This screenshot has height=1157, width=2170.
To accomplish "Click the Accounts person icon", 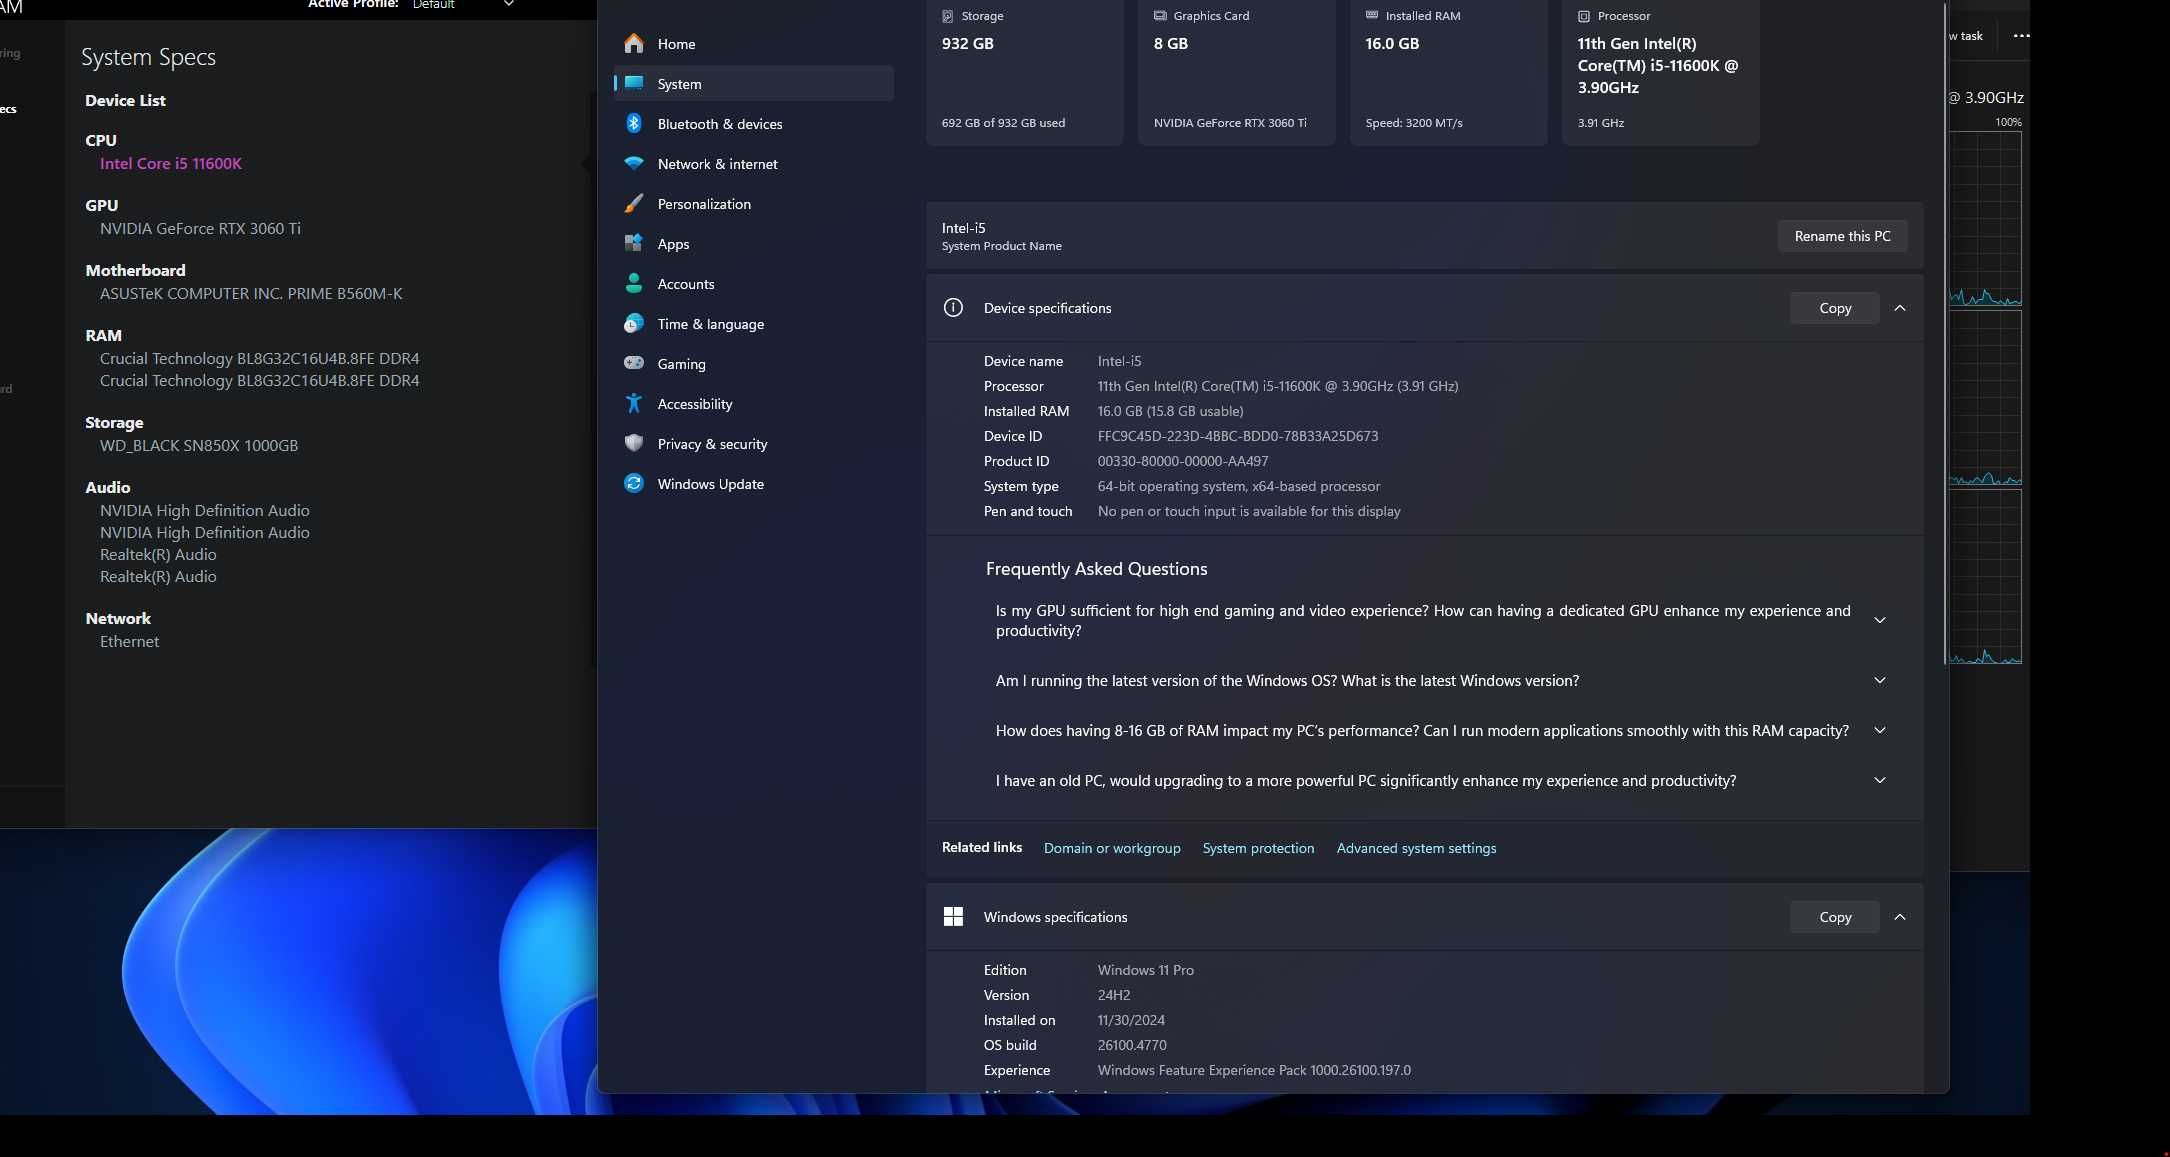I will (633, 283).
